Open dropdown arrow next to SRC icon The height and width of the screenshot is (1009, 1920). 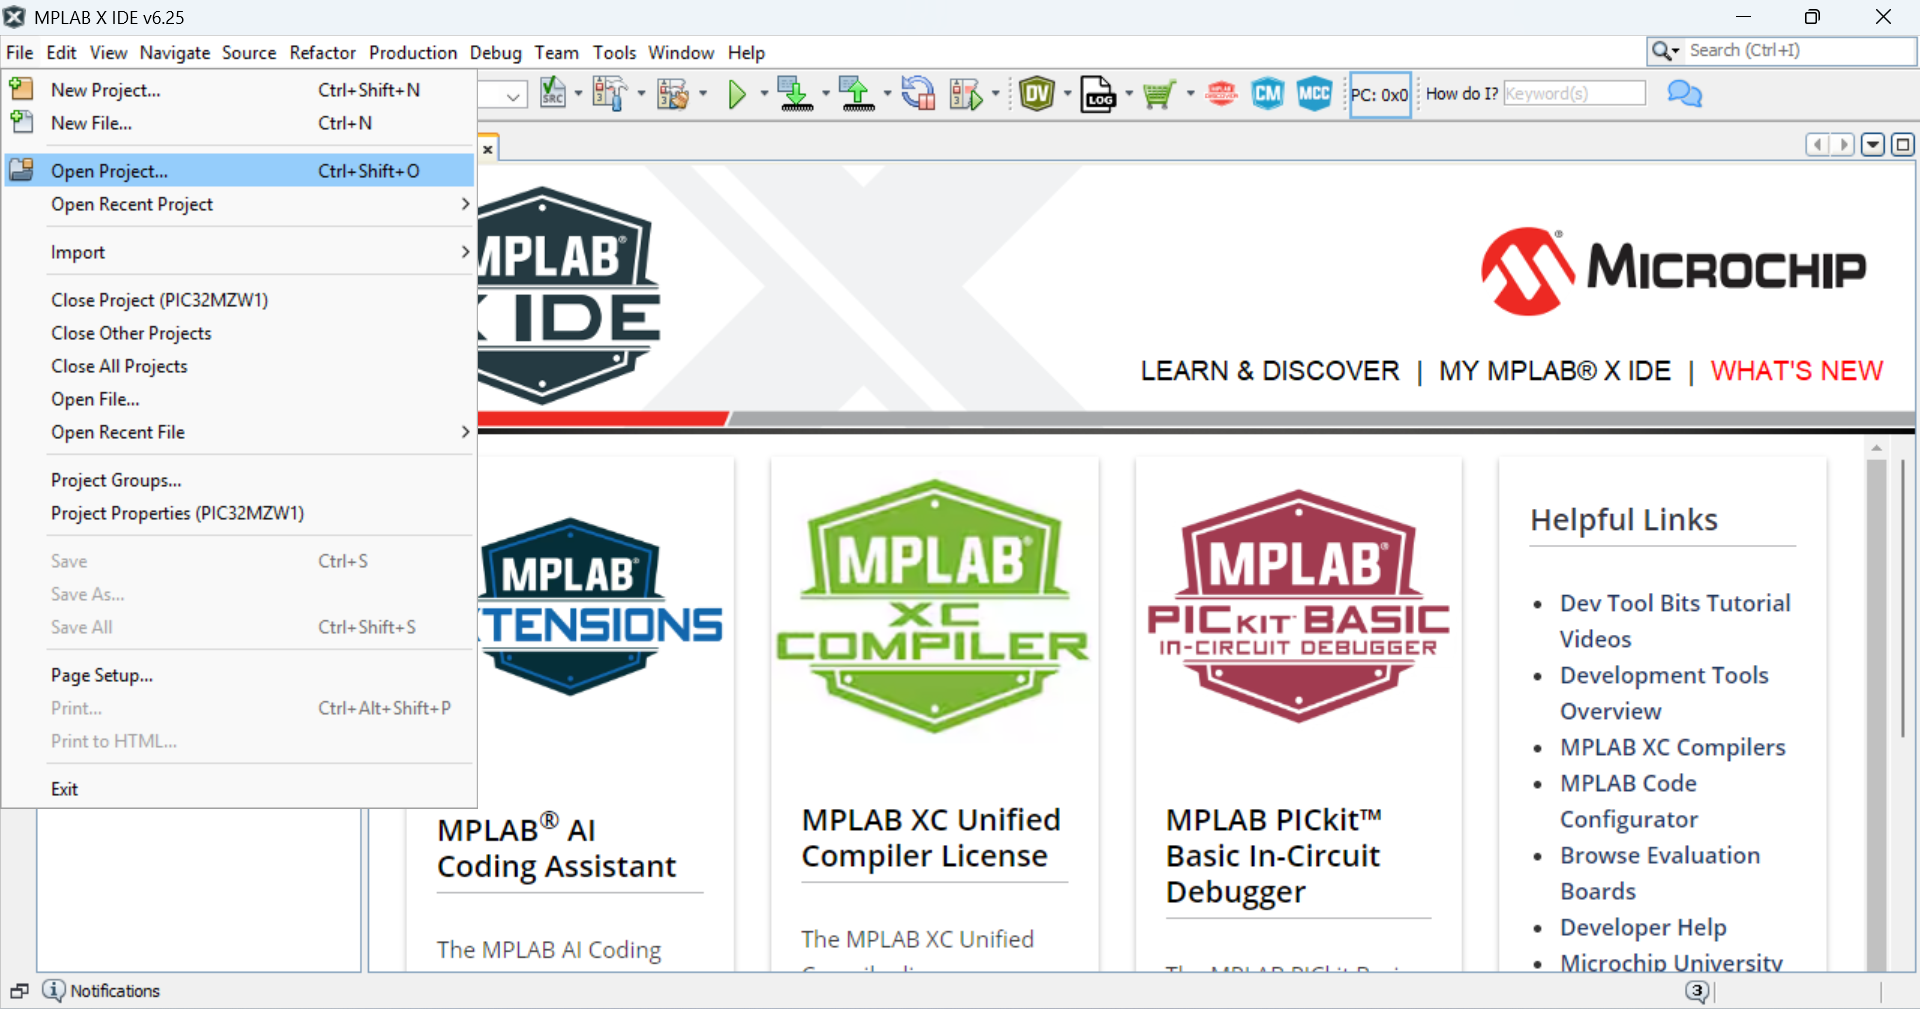(x=579, y=94)
